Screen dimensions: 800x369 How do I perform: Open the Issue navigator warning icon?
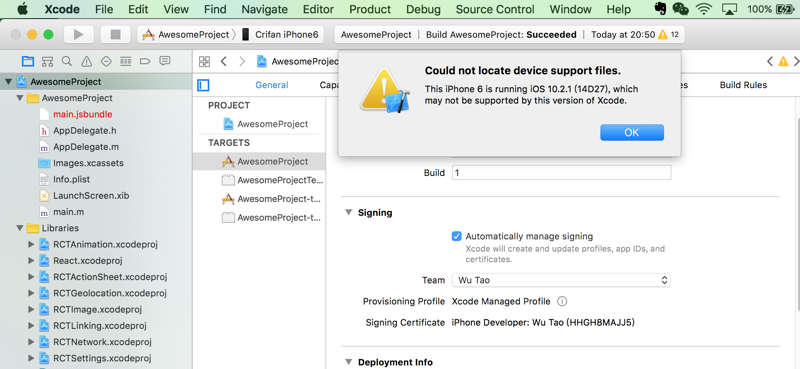pyautogui.click(x=87, y=62)
